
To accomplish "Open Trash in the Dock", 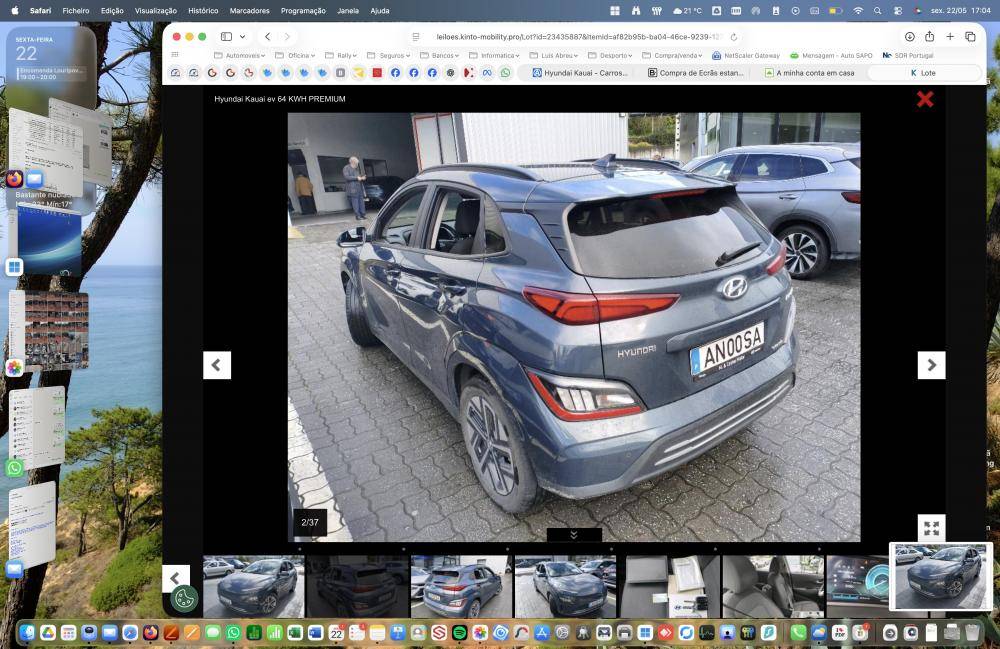I will pos(972,632).
